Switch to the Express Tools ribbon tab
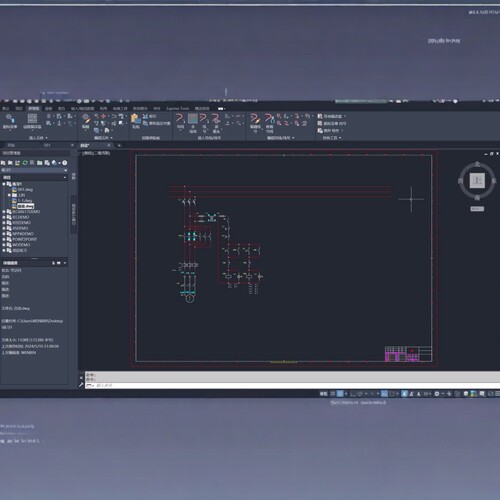 point(177,108)
